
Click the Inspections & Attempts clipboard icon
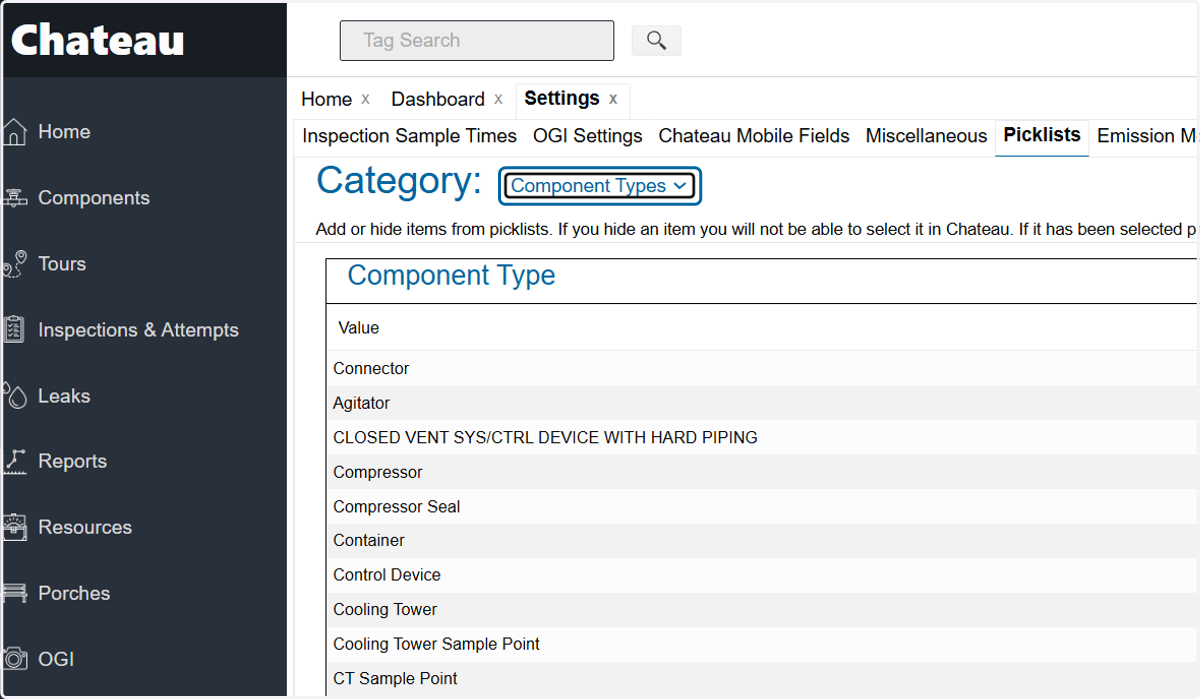click(x=13, y=330)
